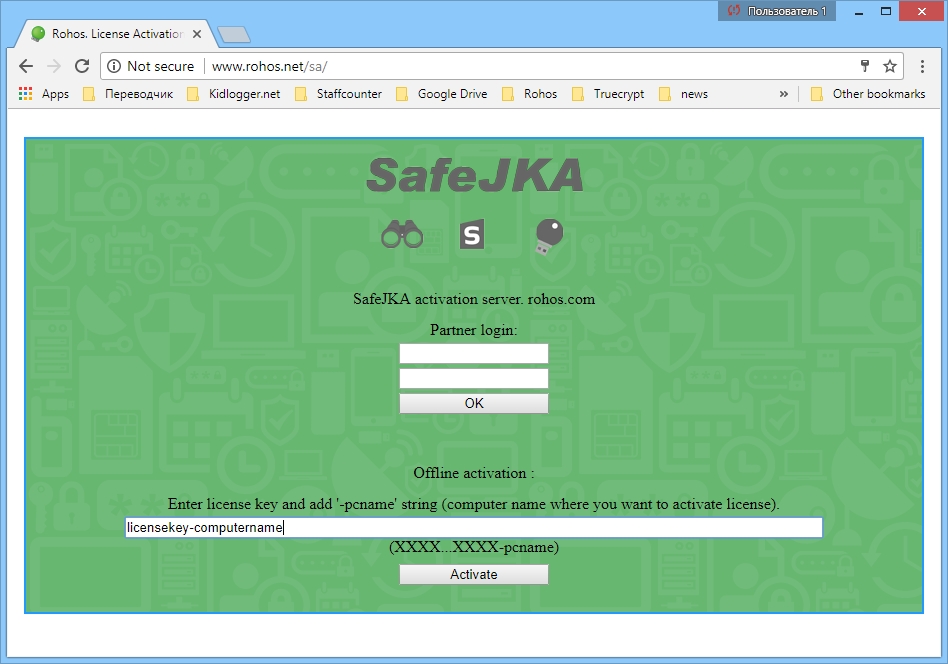The width and height of the screenshot is (948, 664).
Task: Click the license key input field
Action: 474,527
